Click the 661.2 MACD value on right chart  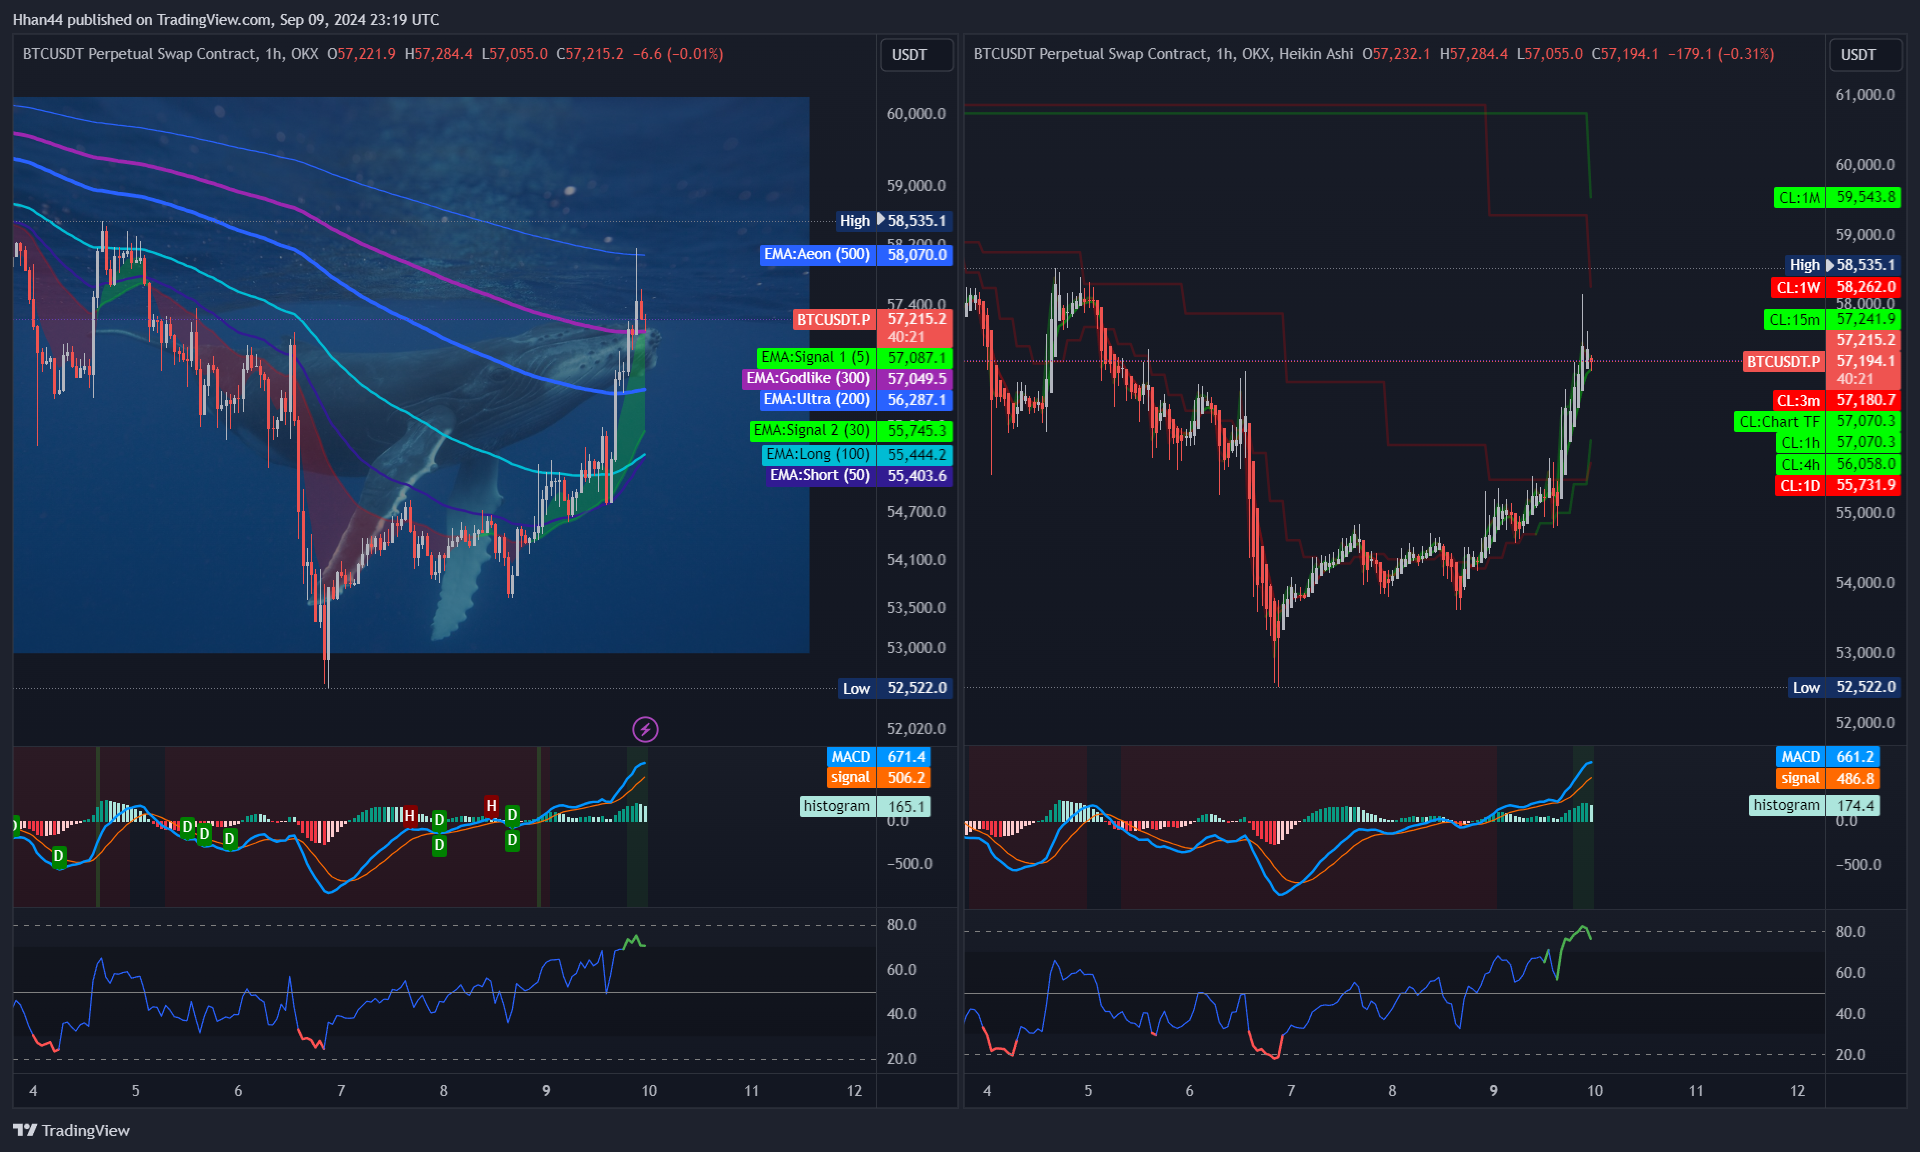pyautogui.click(x=1855, y=757)
